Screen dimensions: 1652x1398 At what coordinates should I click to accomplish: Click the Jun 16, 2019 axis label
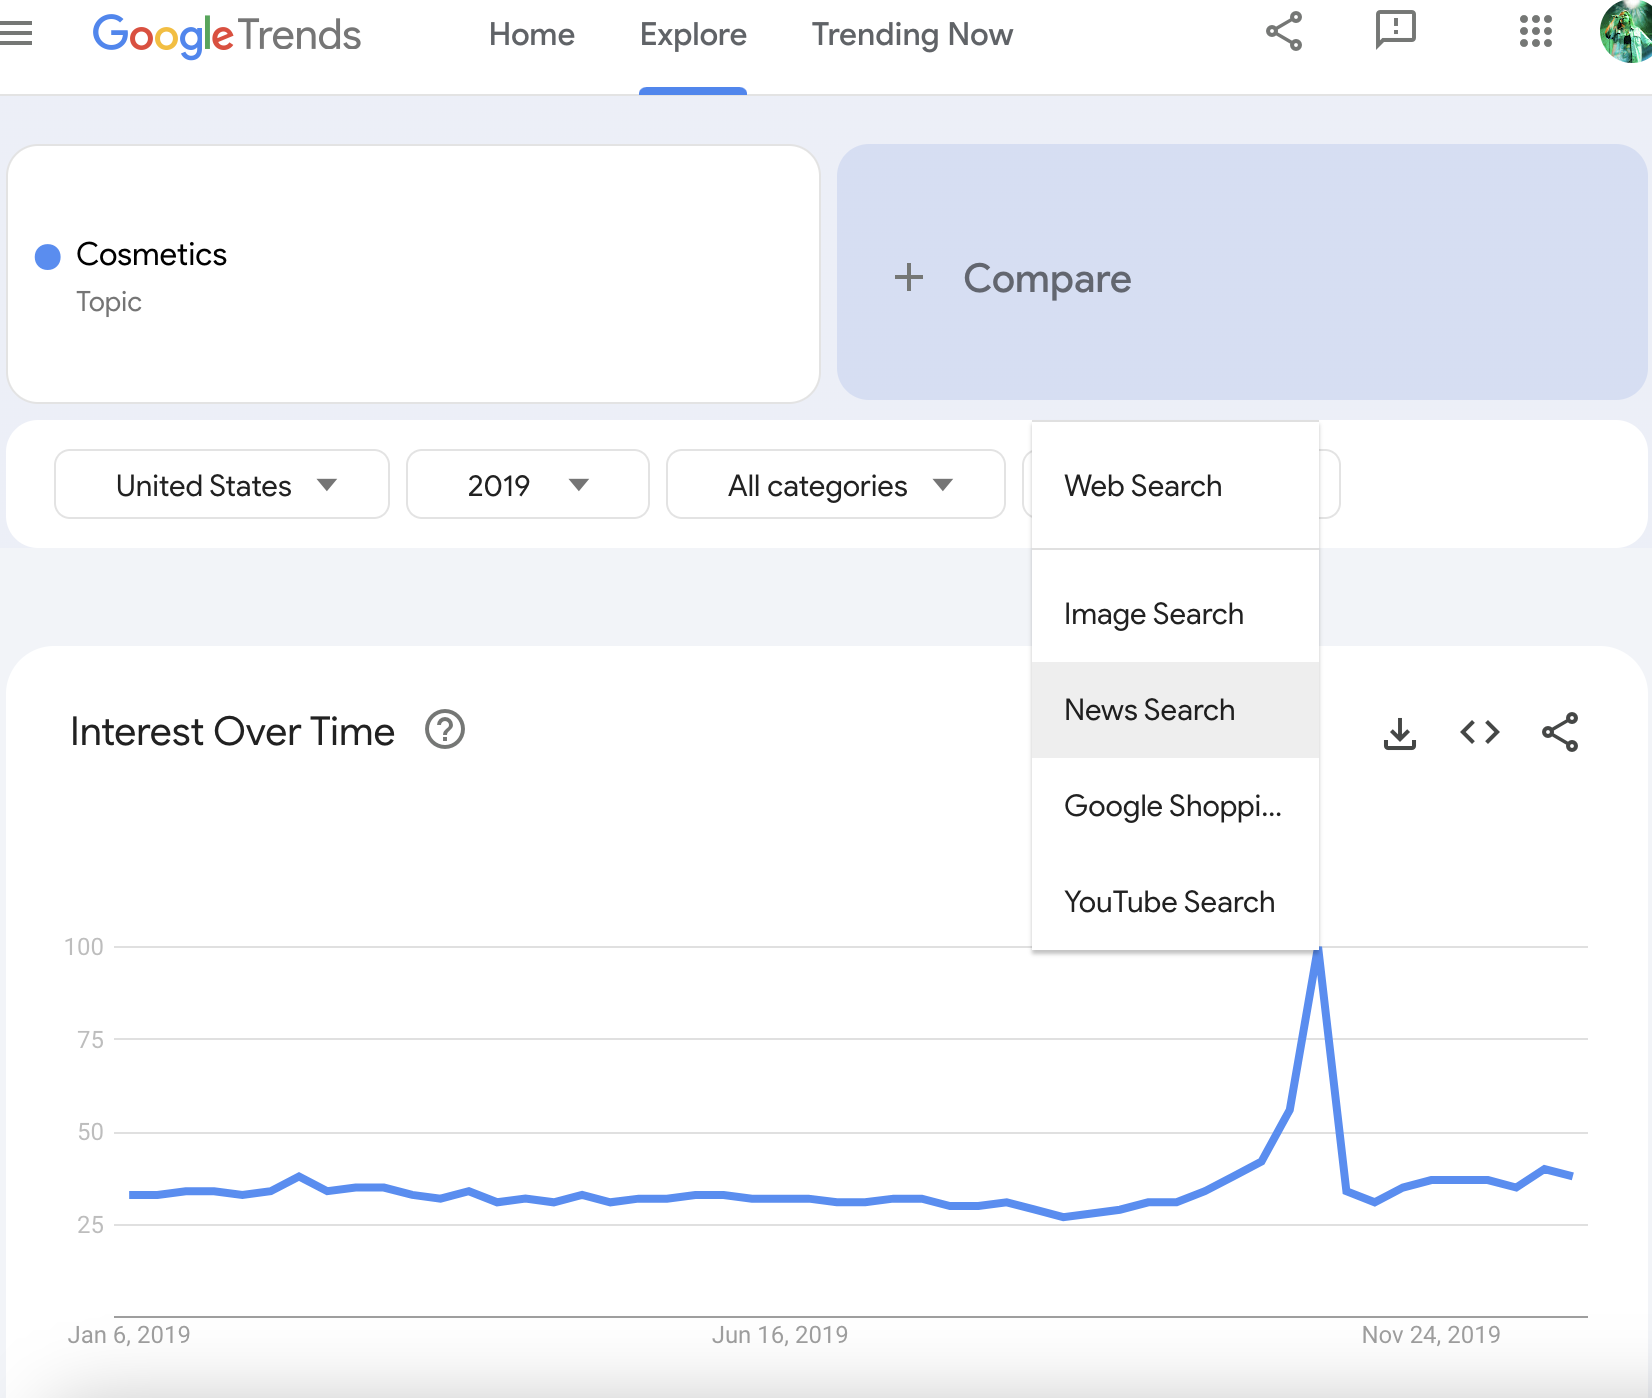click(780, 1335)
